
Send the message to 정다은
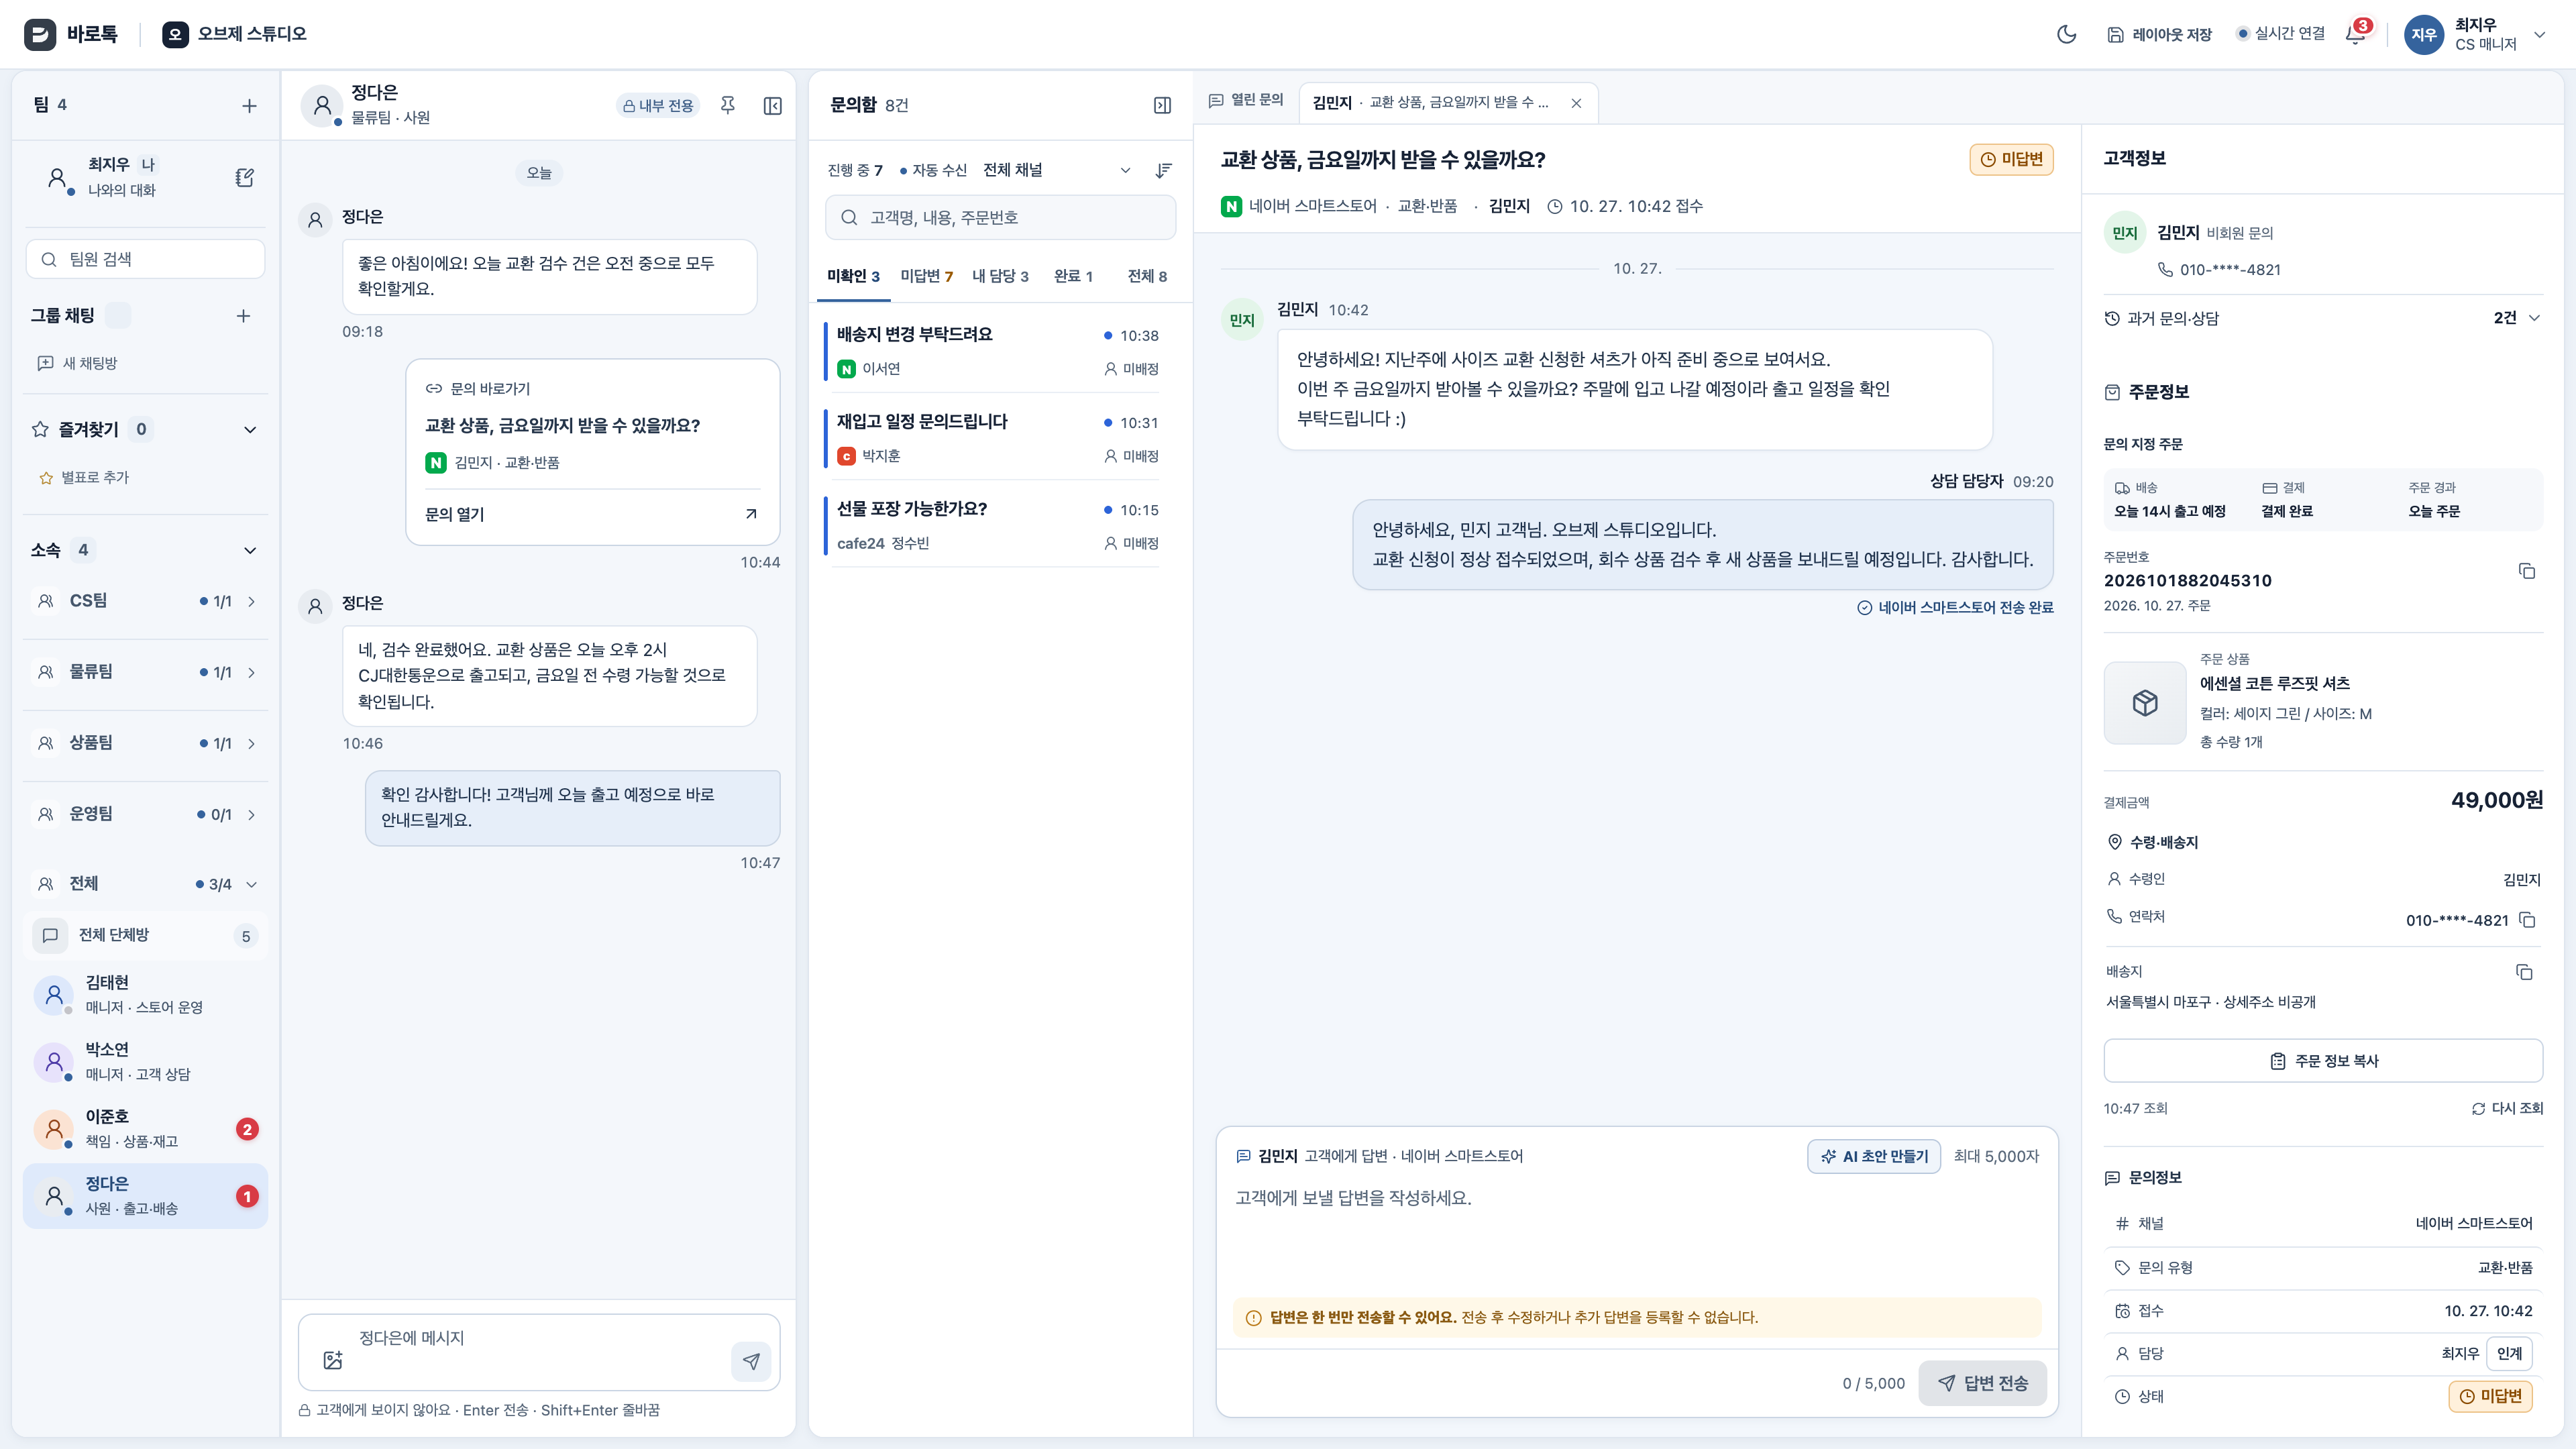[x=751, y=1361]
